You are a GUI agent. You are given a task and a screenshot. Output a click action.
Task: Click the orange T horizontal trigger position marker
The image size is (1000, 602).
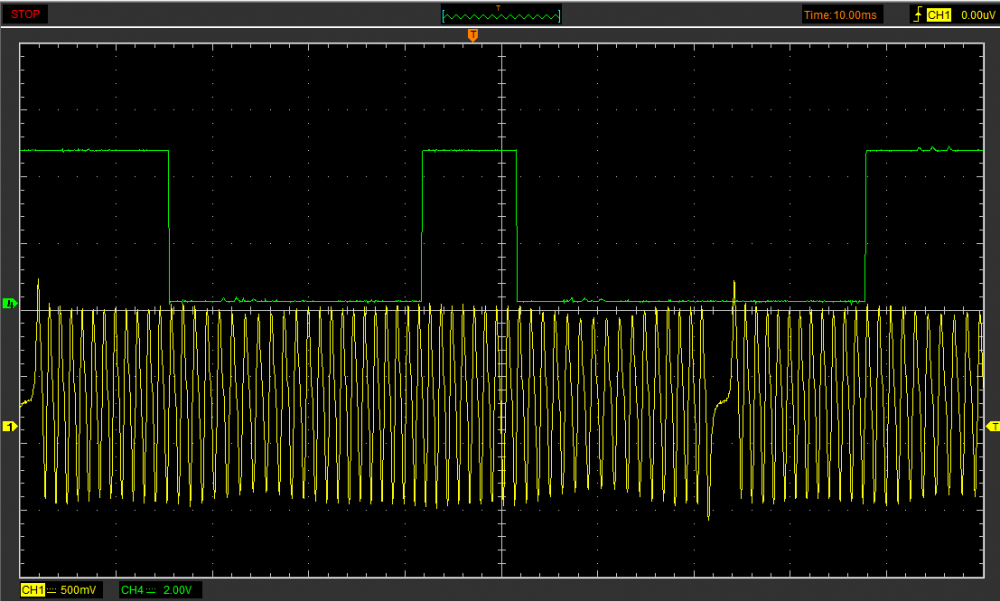pyautogui.click(x=473, y=36)
